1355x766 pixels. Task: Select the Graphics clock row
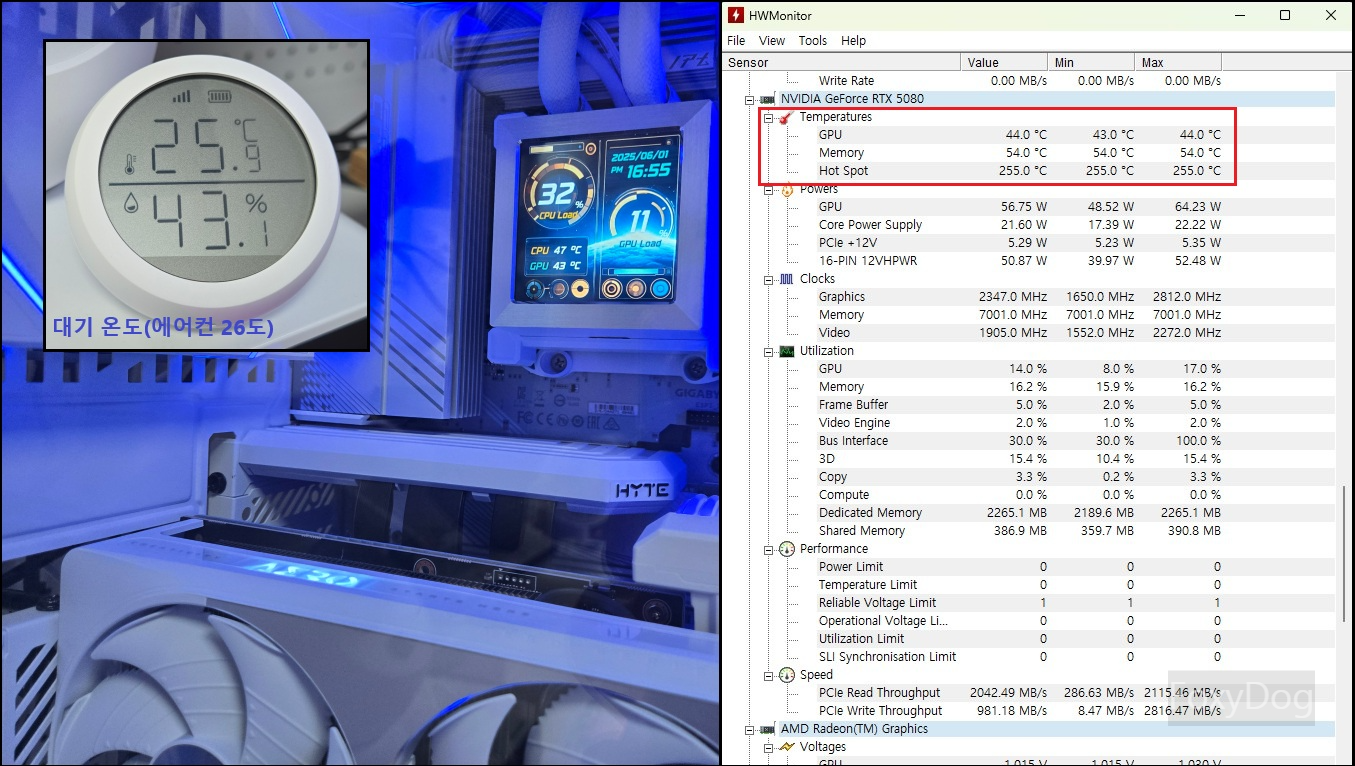[x=1028, y=297]
